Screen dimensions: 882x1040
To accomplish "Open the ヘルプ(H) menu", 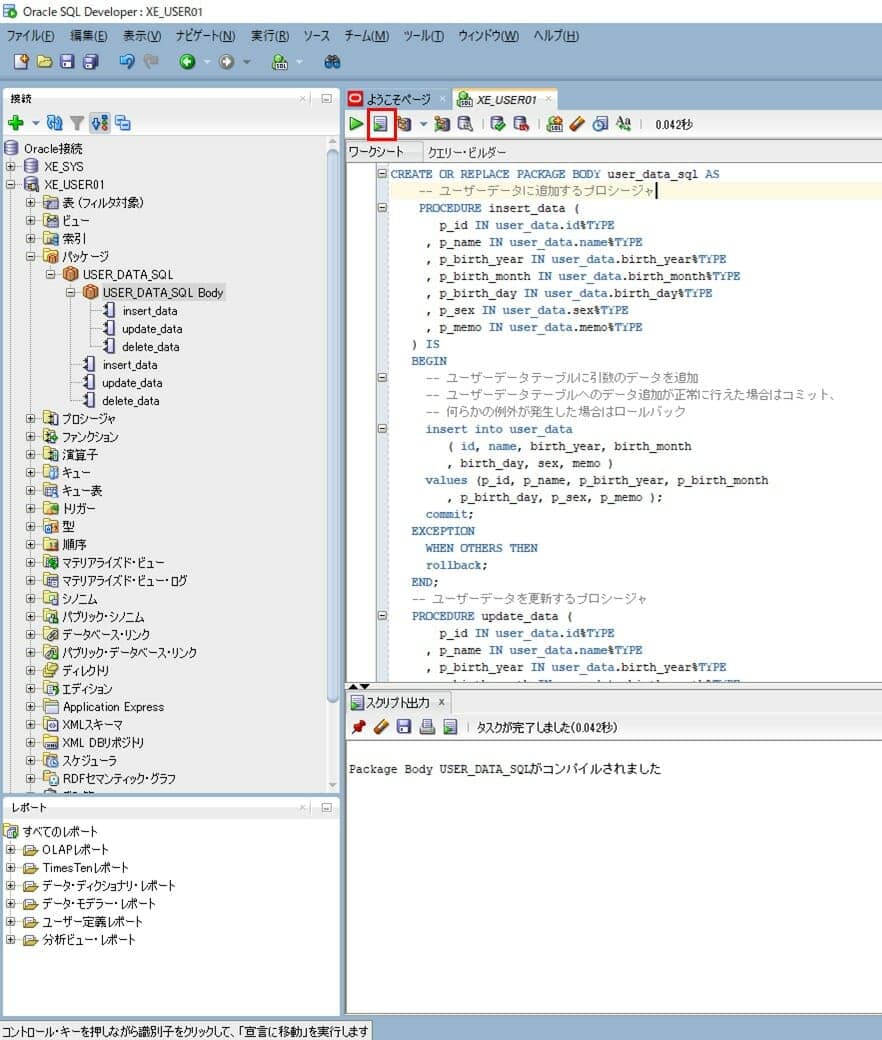I will (x=556, y=36).
